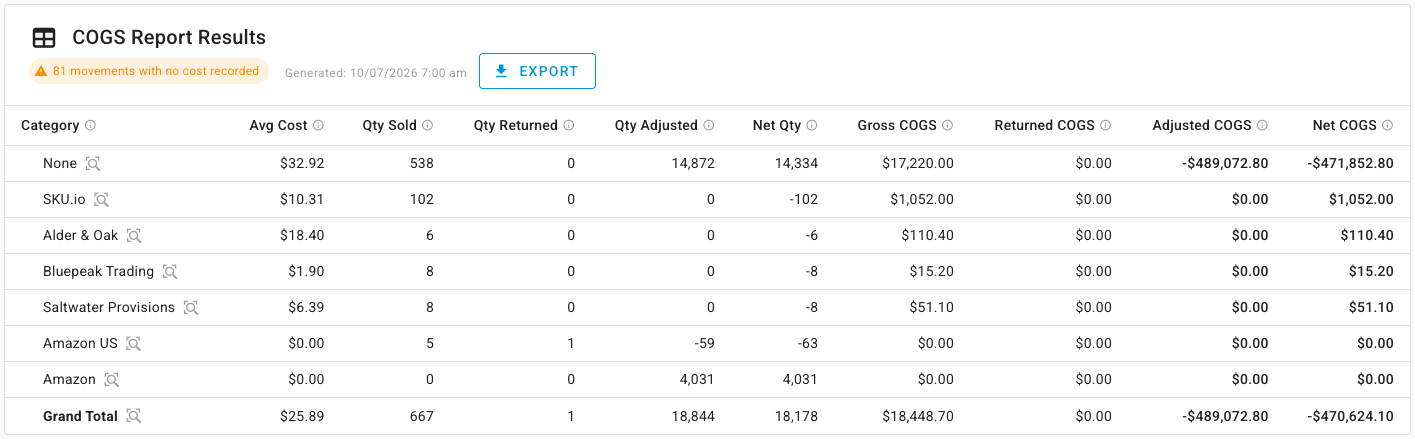Click the $17,220.00 gross COGS value

917,163
